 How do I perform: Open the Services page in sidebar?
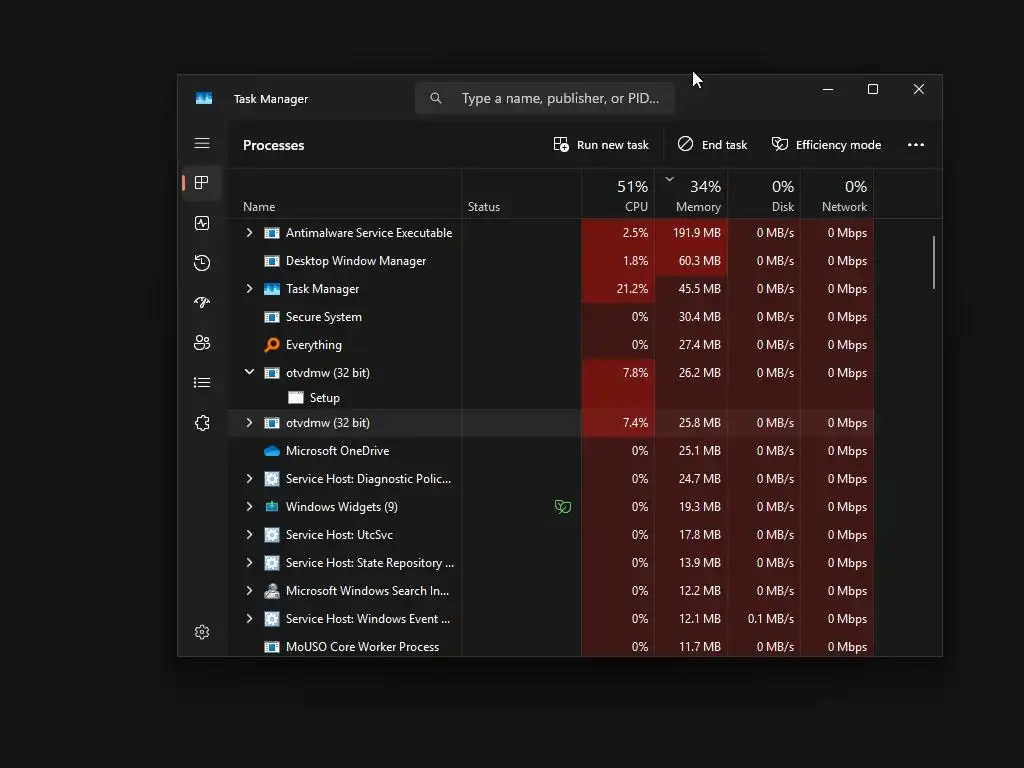coord(202,423)
